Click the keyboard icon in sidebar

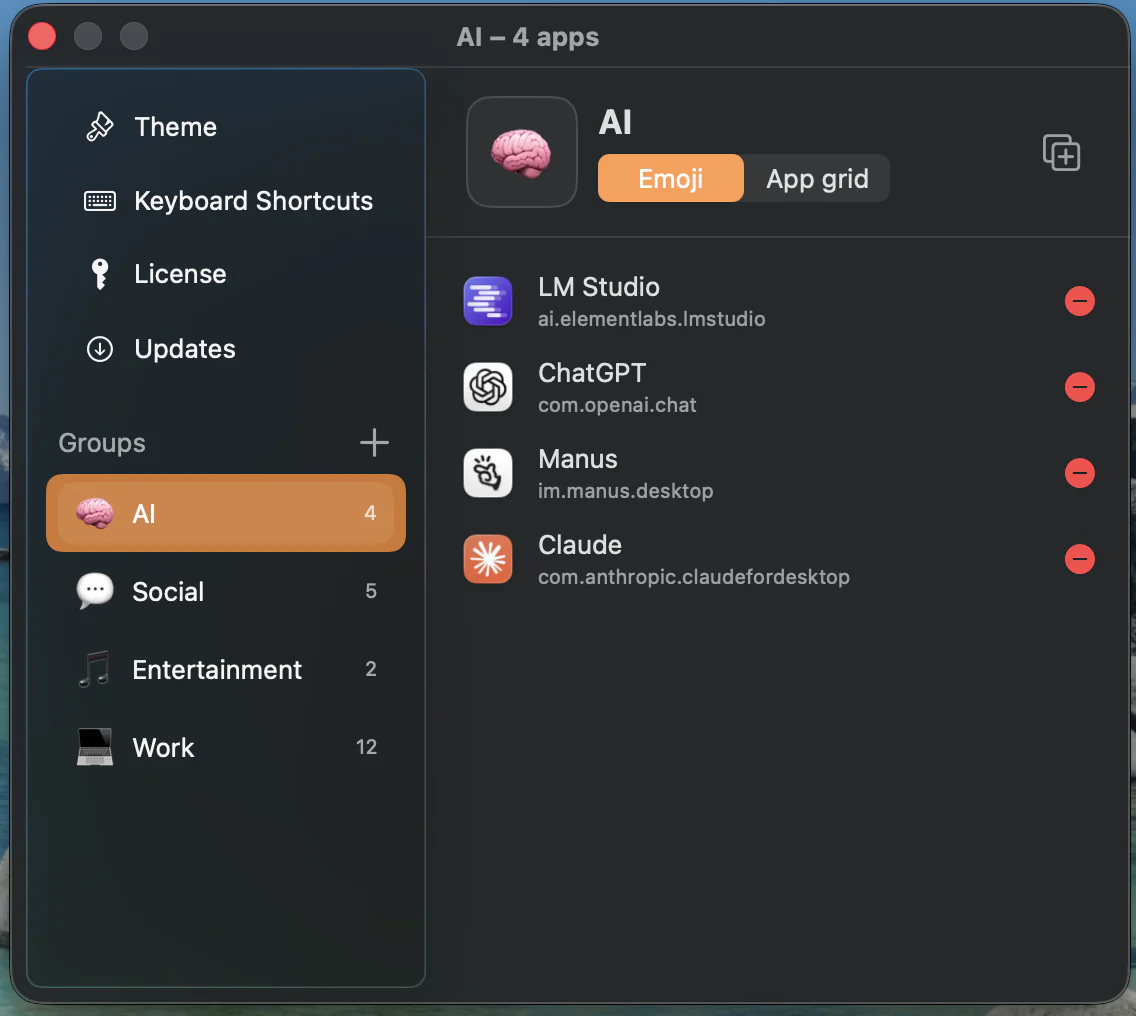pos(100,201)
